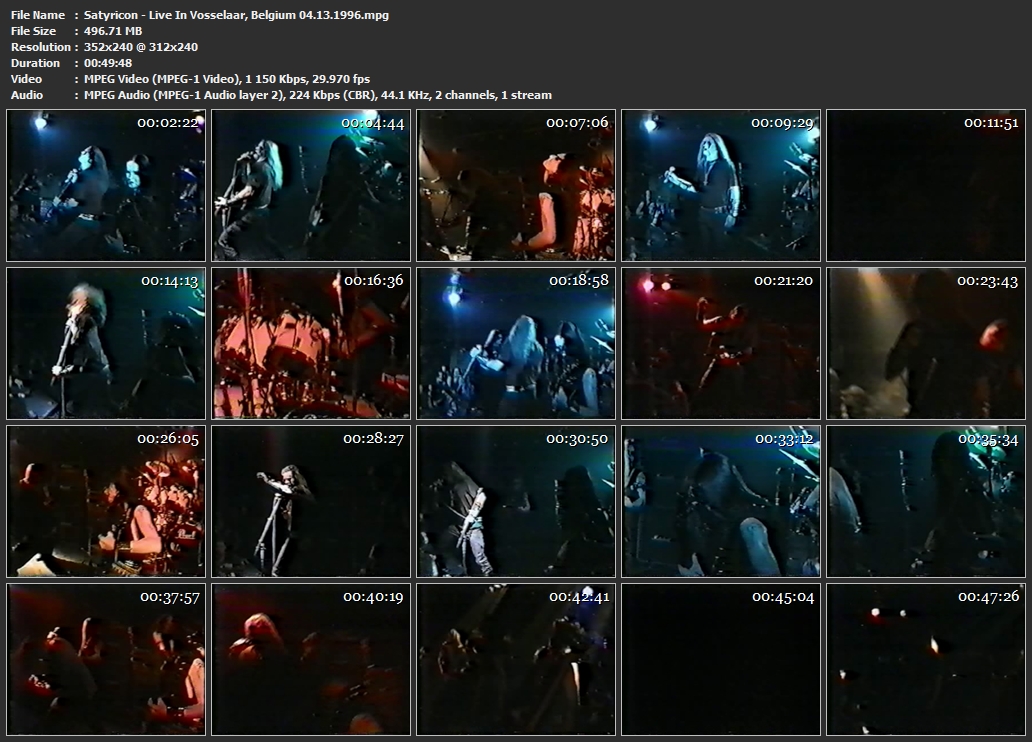Click the 'Audio' label
This screenshot has height=742, width=1032.
point(27,95)
